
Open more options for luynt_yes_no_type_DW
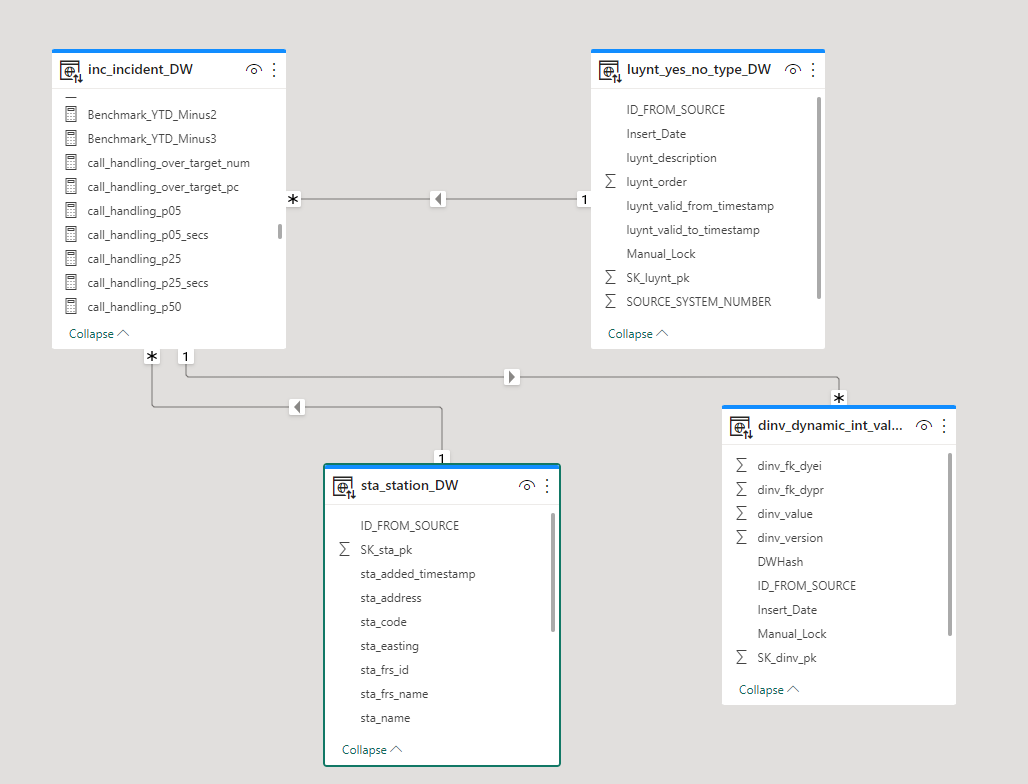(813, 69)
